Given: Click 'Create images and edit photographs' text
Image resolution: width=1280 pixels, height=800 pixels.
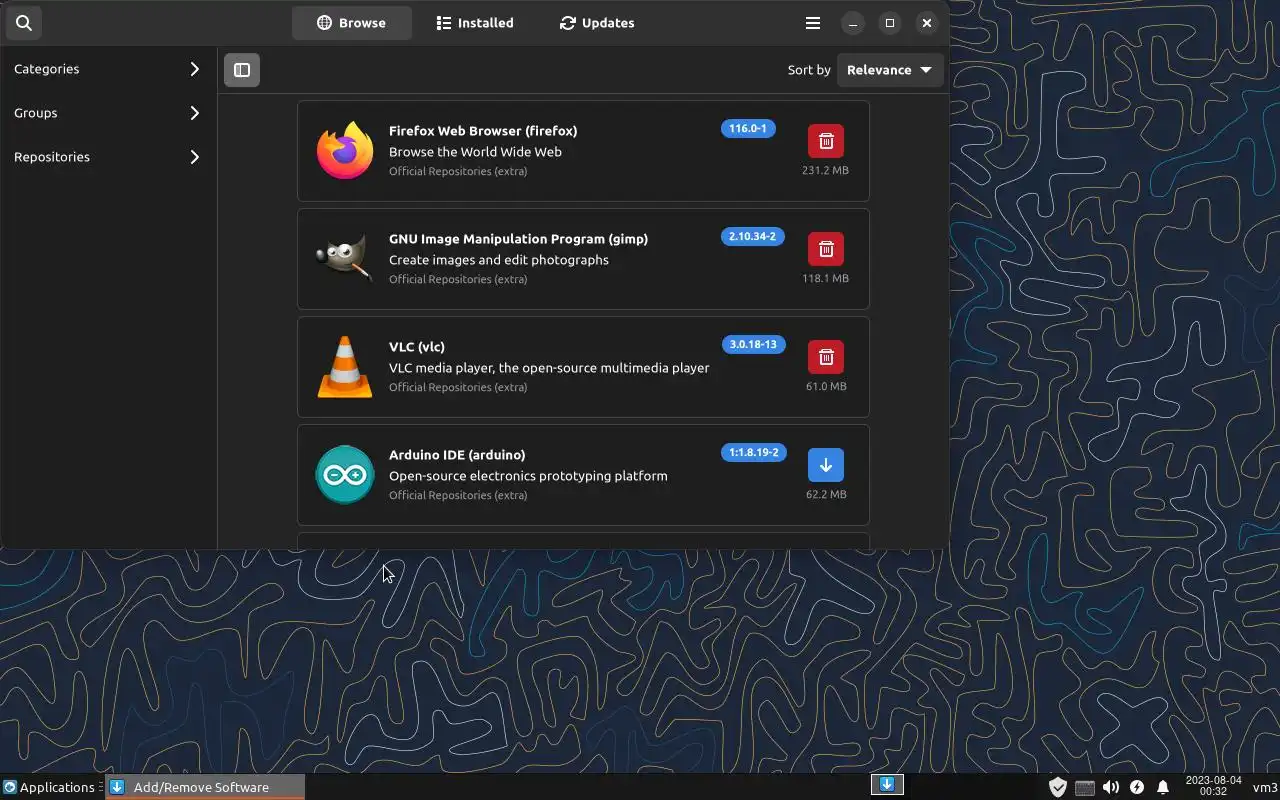Looking at the screenshot, I should (x=499, y=260).
